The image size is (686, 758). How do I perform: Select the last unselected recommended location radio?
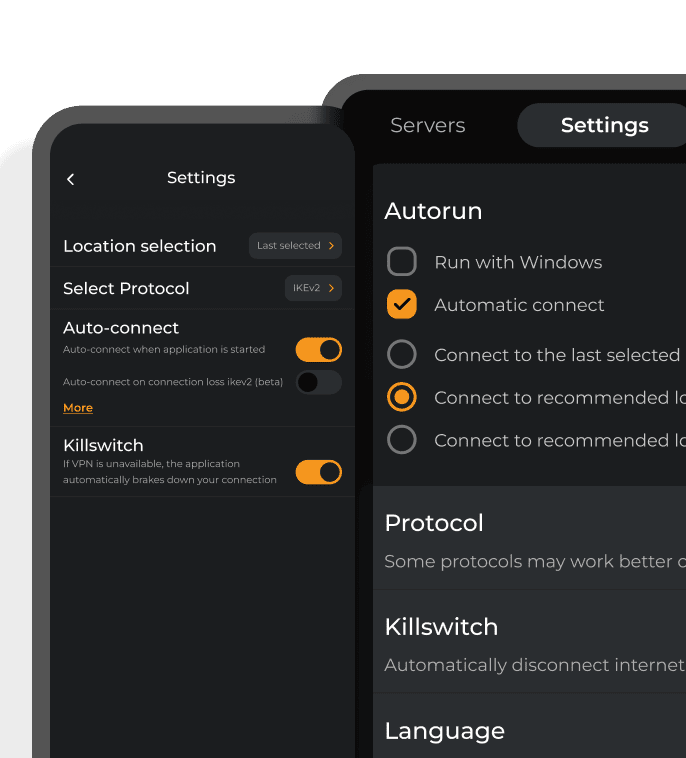click(x=402, y=439)
